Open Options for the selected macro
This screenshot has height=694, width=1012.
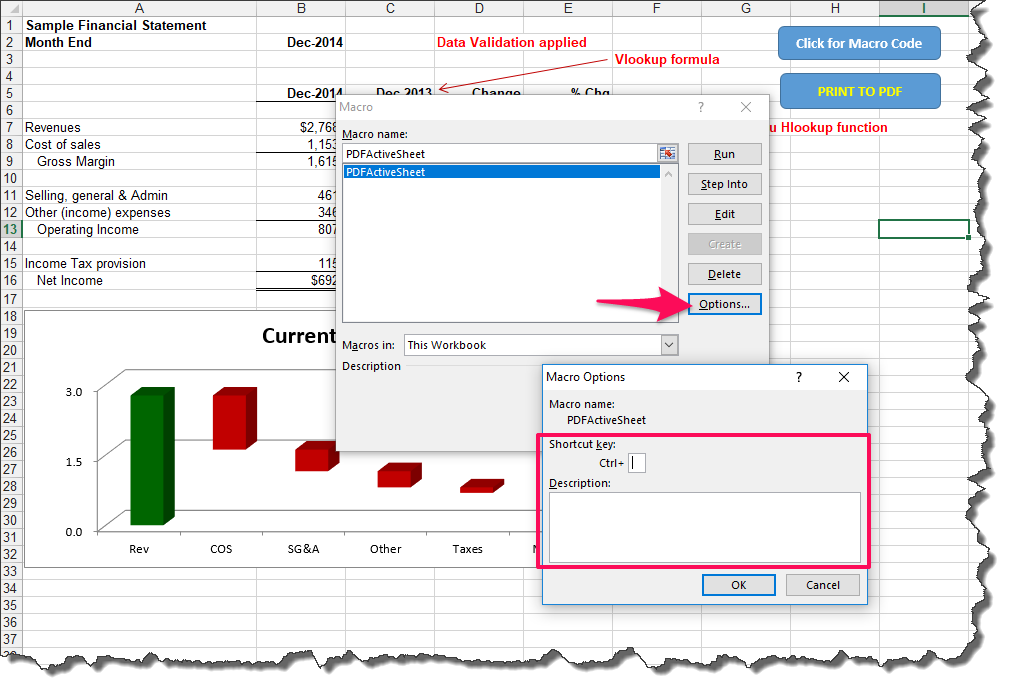(x=724, y=303)
